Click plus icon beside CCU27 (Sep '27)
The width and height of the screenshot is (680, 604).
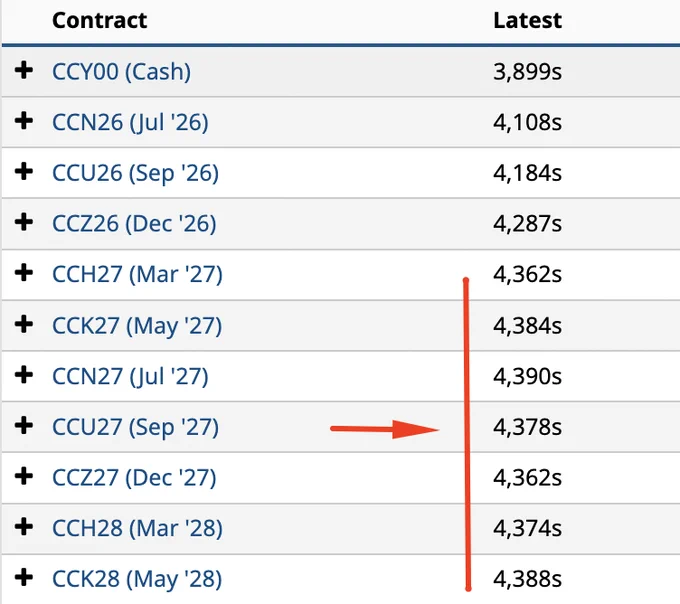(23, 426)
